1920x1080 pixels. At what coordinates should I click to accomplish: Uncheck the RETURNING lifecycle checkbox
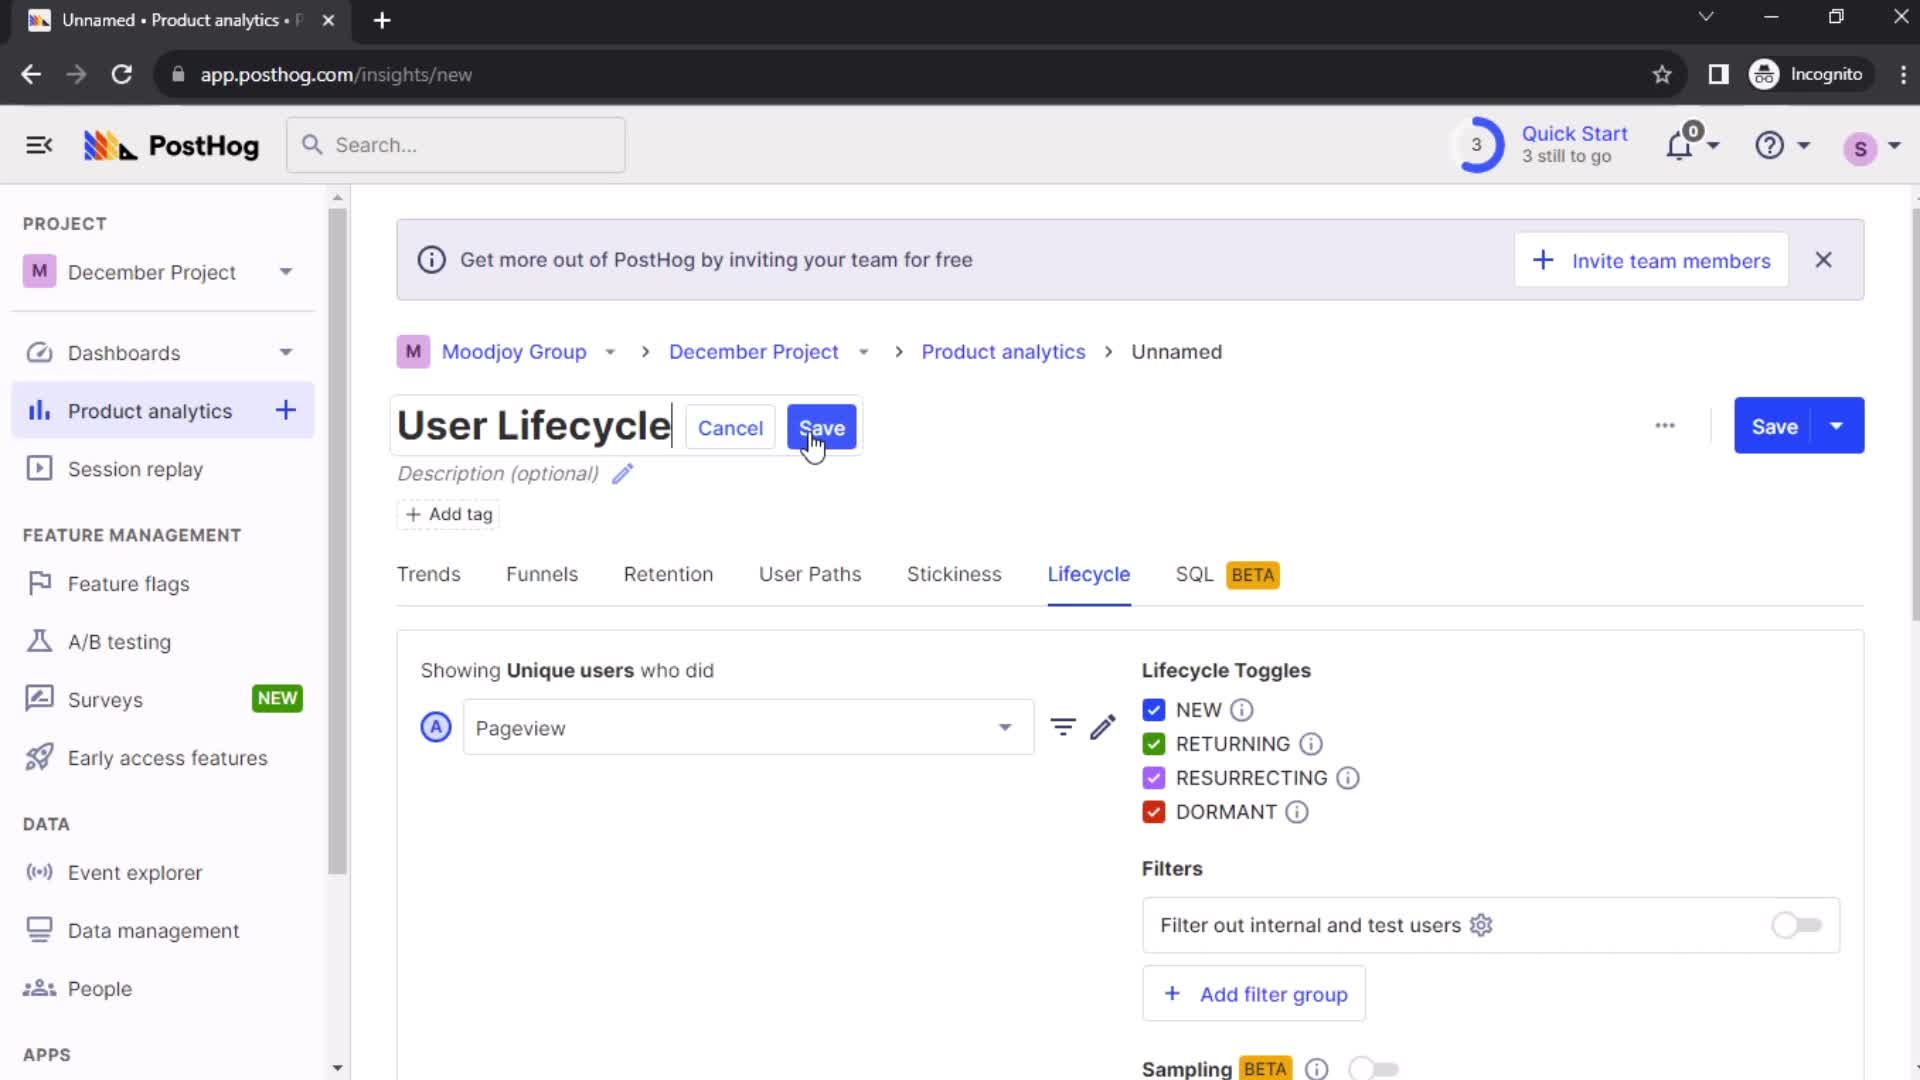[x=1153, y=744]
